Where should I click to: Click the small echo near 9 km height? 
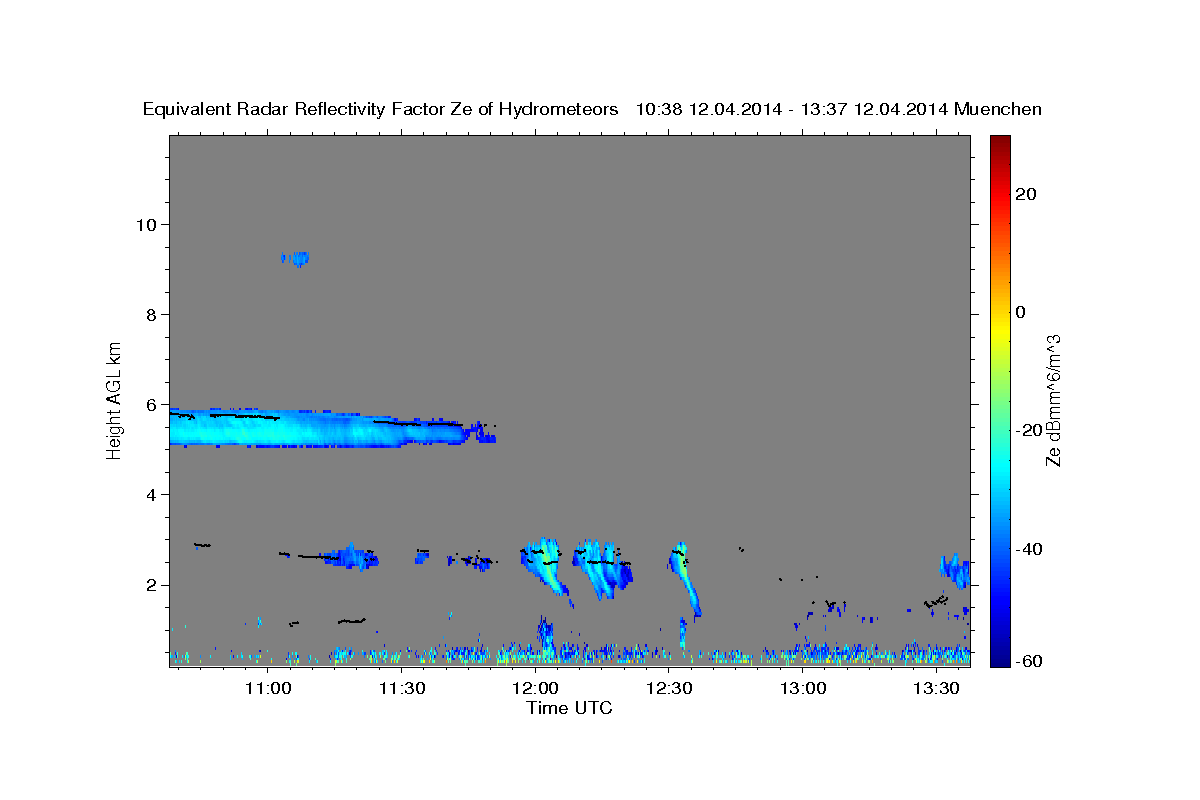pyautogui.click(x=296, y=258)
